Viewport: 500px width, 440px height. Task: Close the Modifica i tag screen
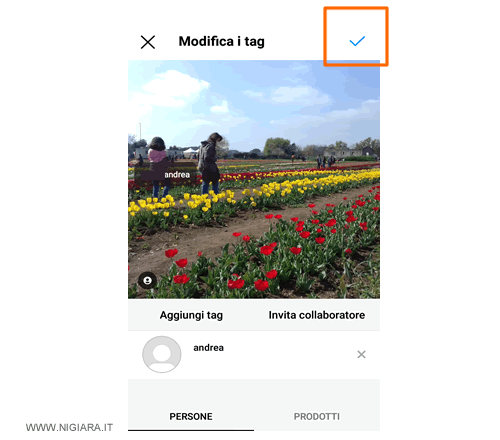(148, 42)
